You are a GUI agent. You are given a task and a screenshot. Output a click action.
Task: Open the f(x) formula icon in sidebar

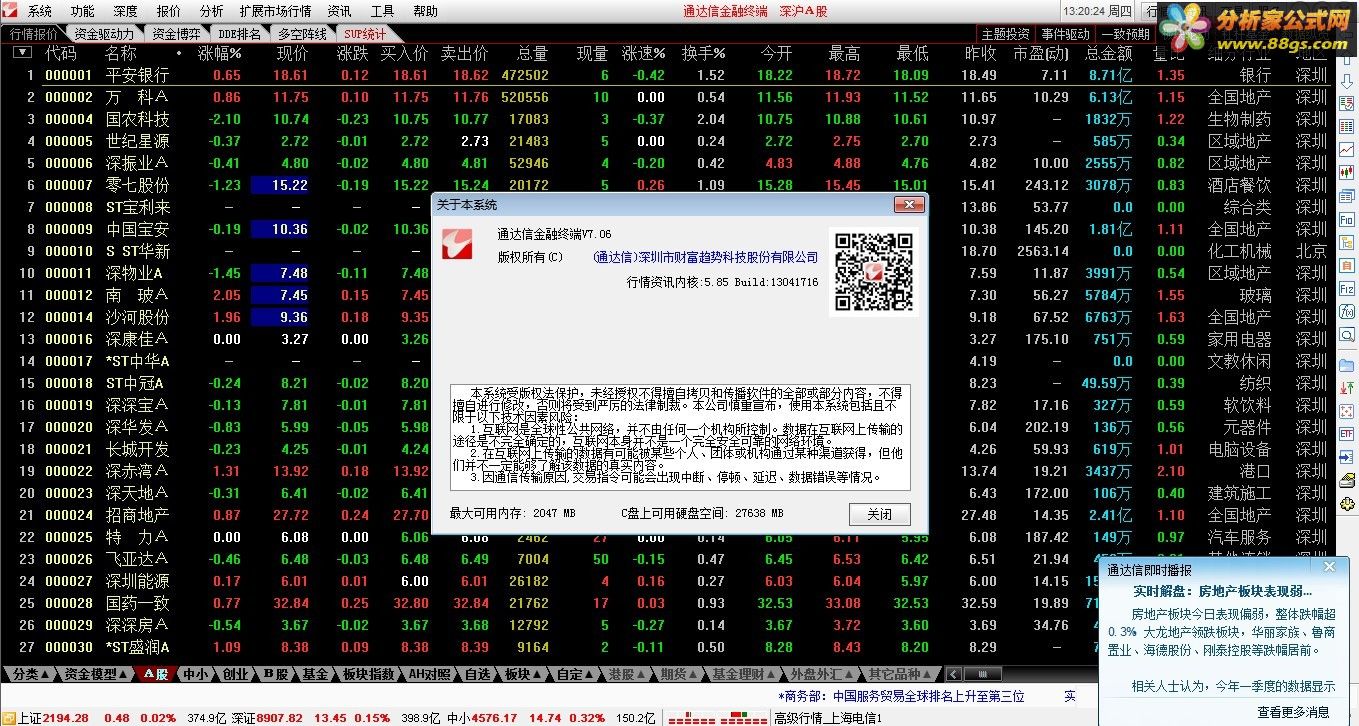point(1347,311)
